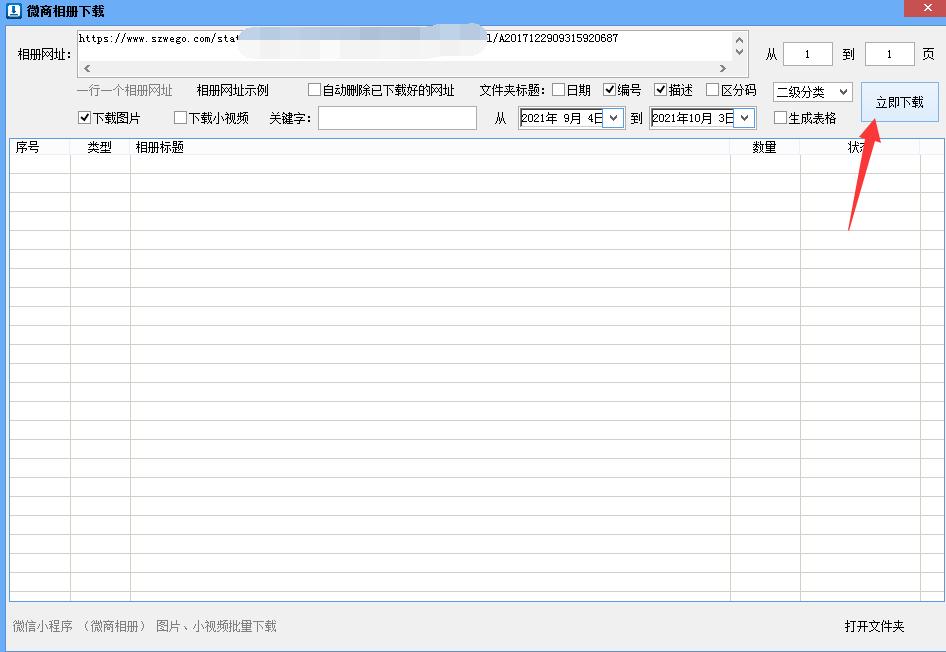Image resolution: width=946 pixels, height=652 pixels.
Task: Click the URL box horizontal scroll right arrow
Action: pyautogui.click(x=723, y=68)
